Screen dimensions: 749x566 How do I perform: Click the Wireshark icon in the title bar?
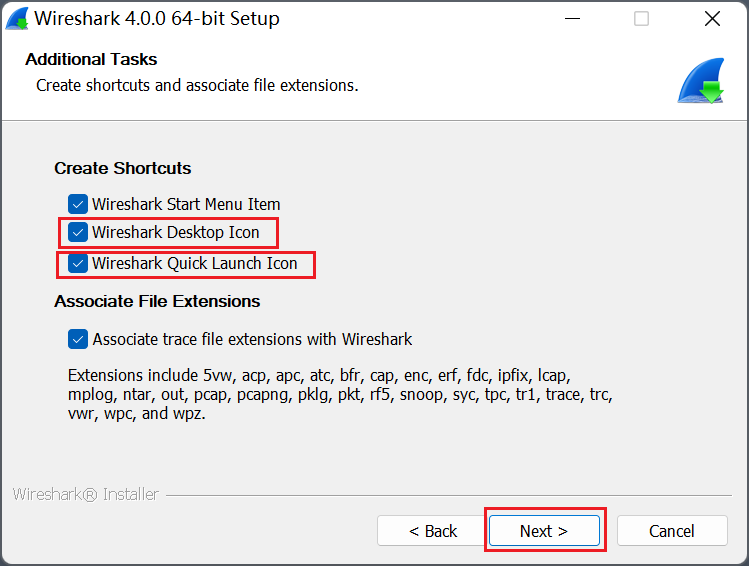pyautogui.click(x=17, y=19)
